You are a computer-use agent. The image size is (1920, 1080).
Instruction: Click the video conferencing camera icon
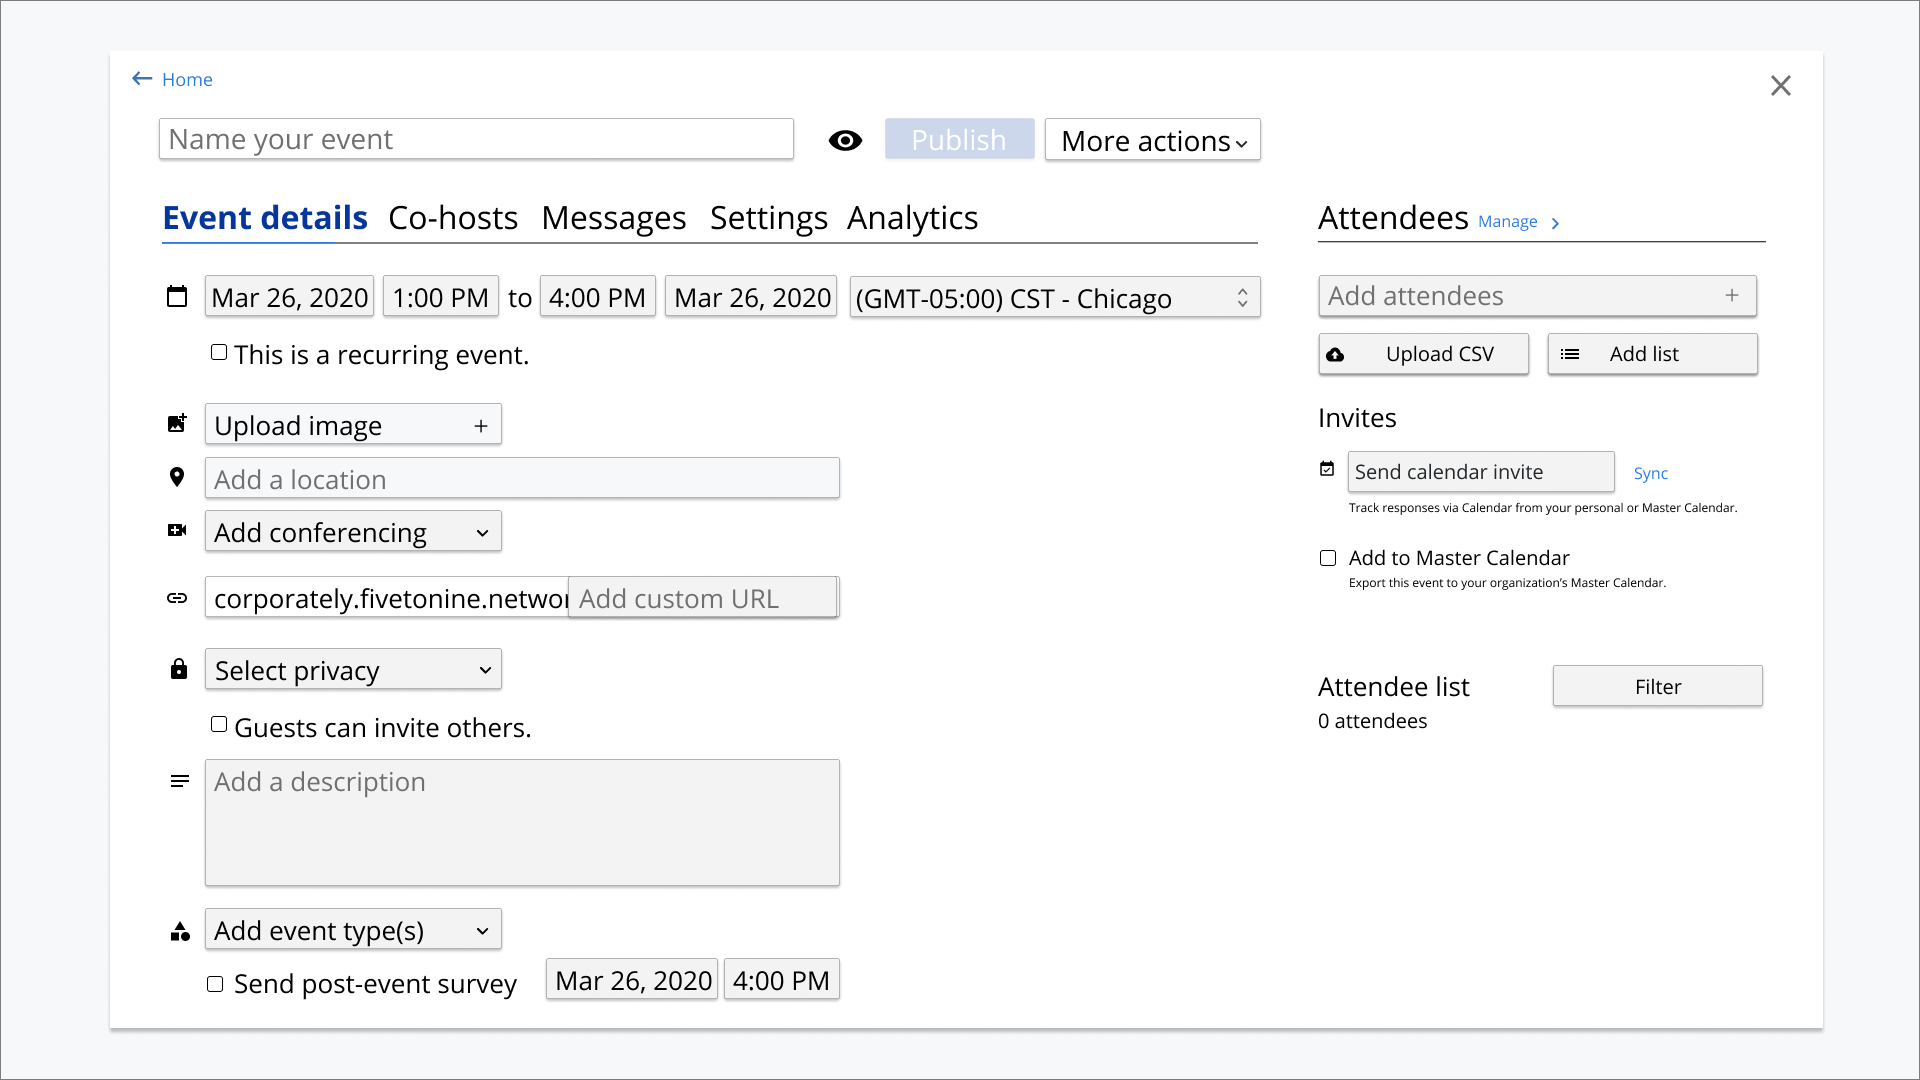(177, 530)
